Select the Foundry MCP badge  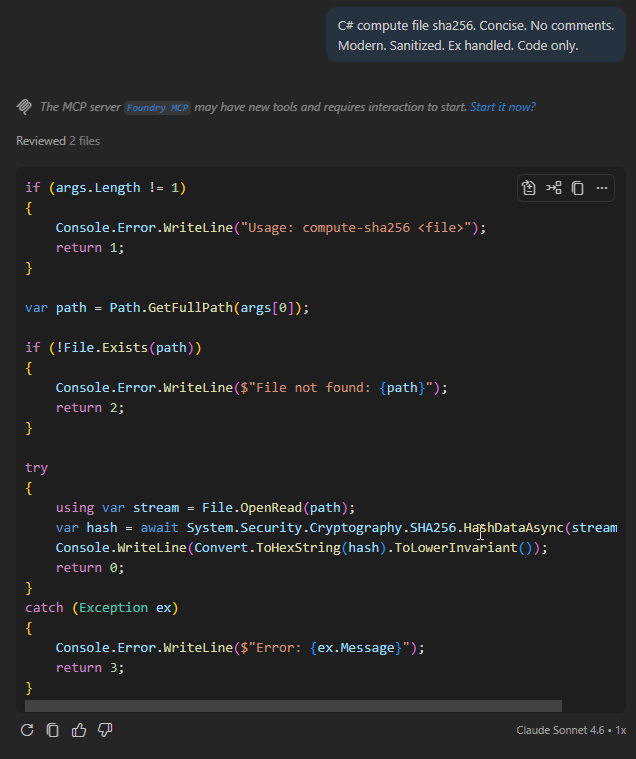point(157,107)
